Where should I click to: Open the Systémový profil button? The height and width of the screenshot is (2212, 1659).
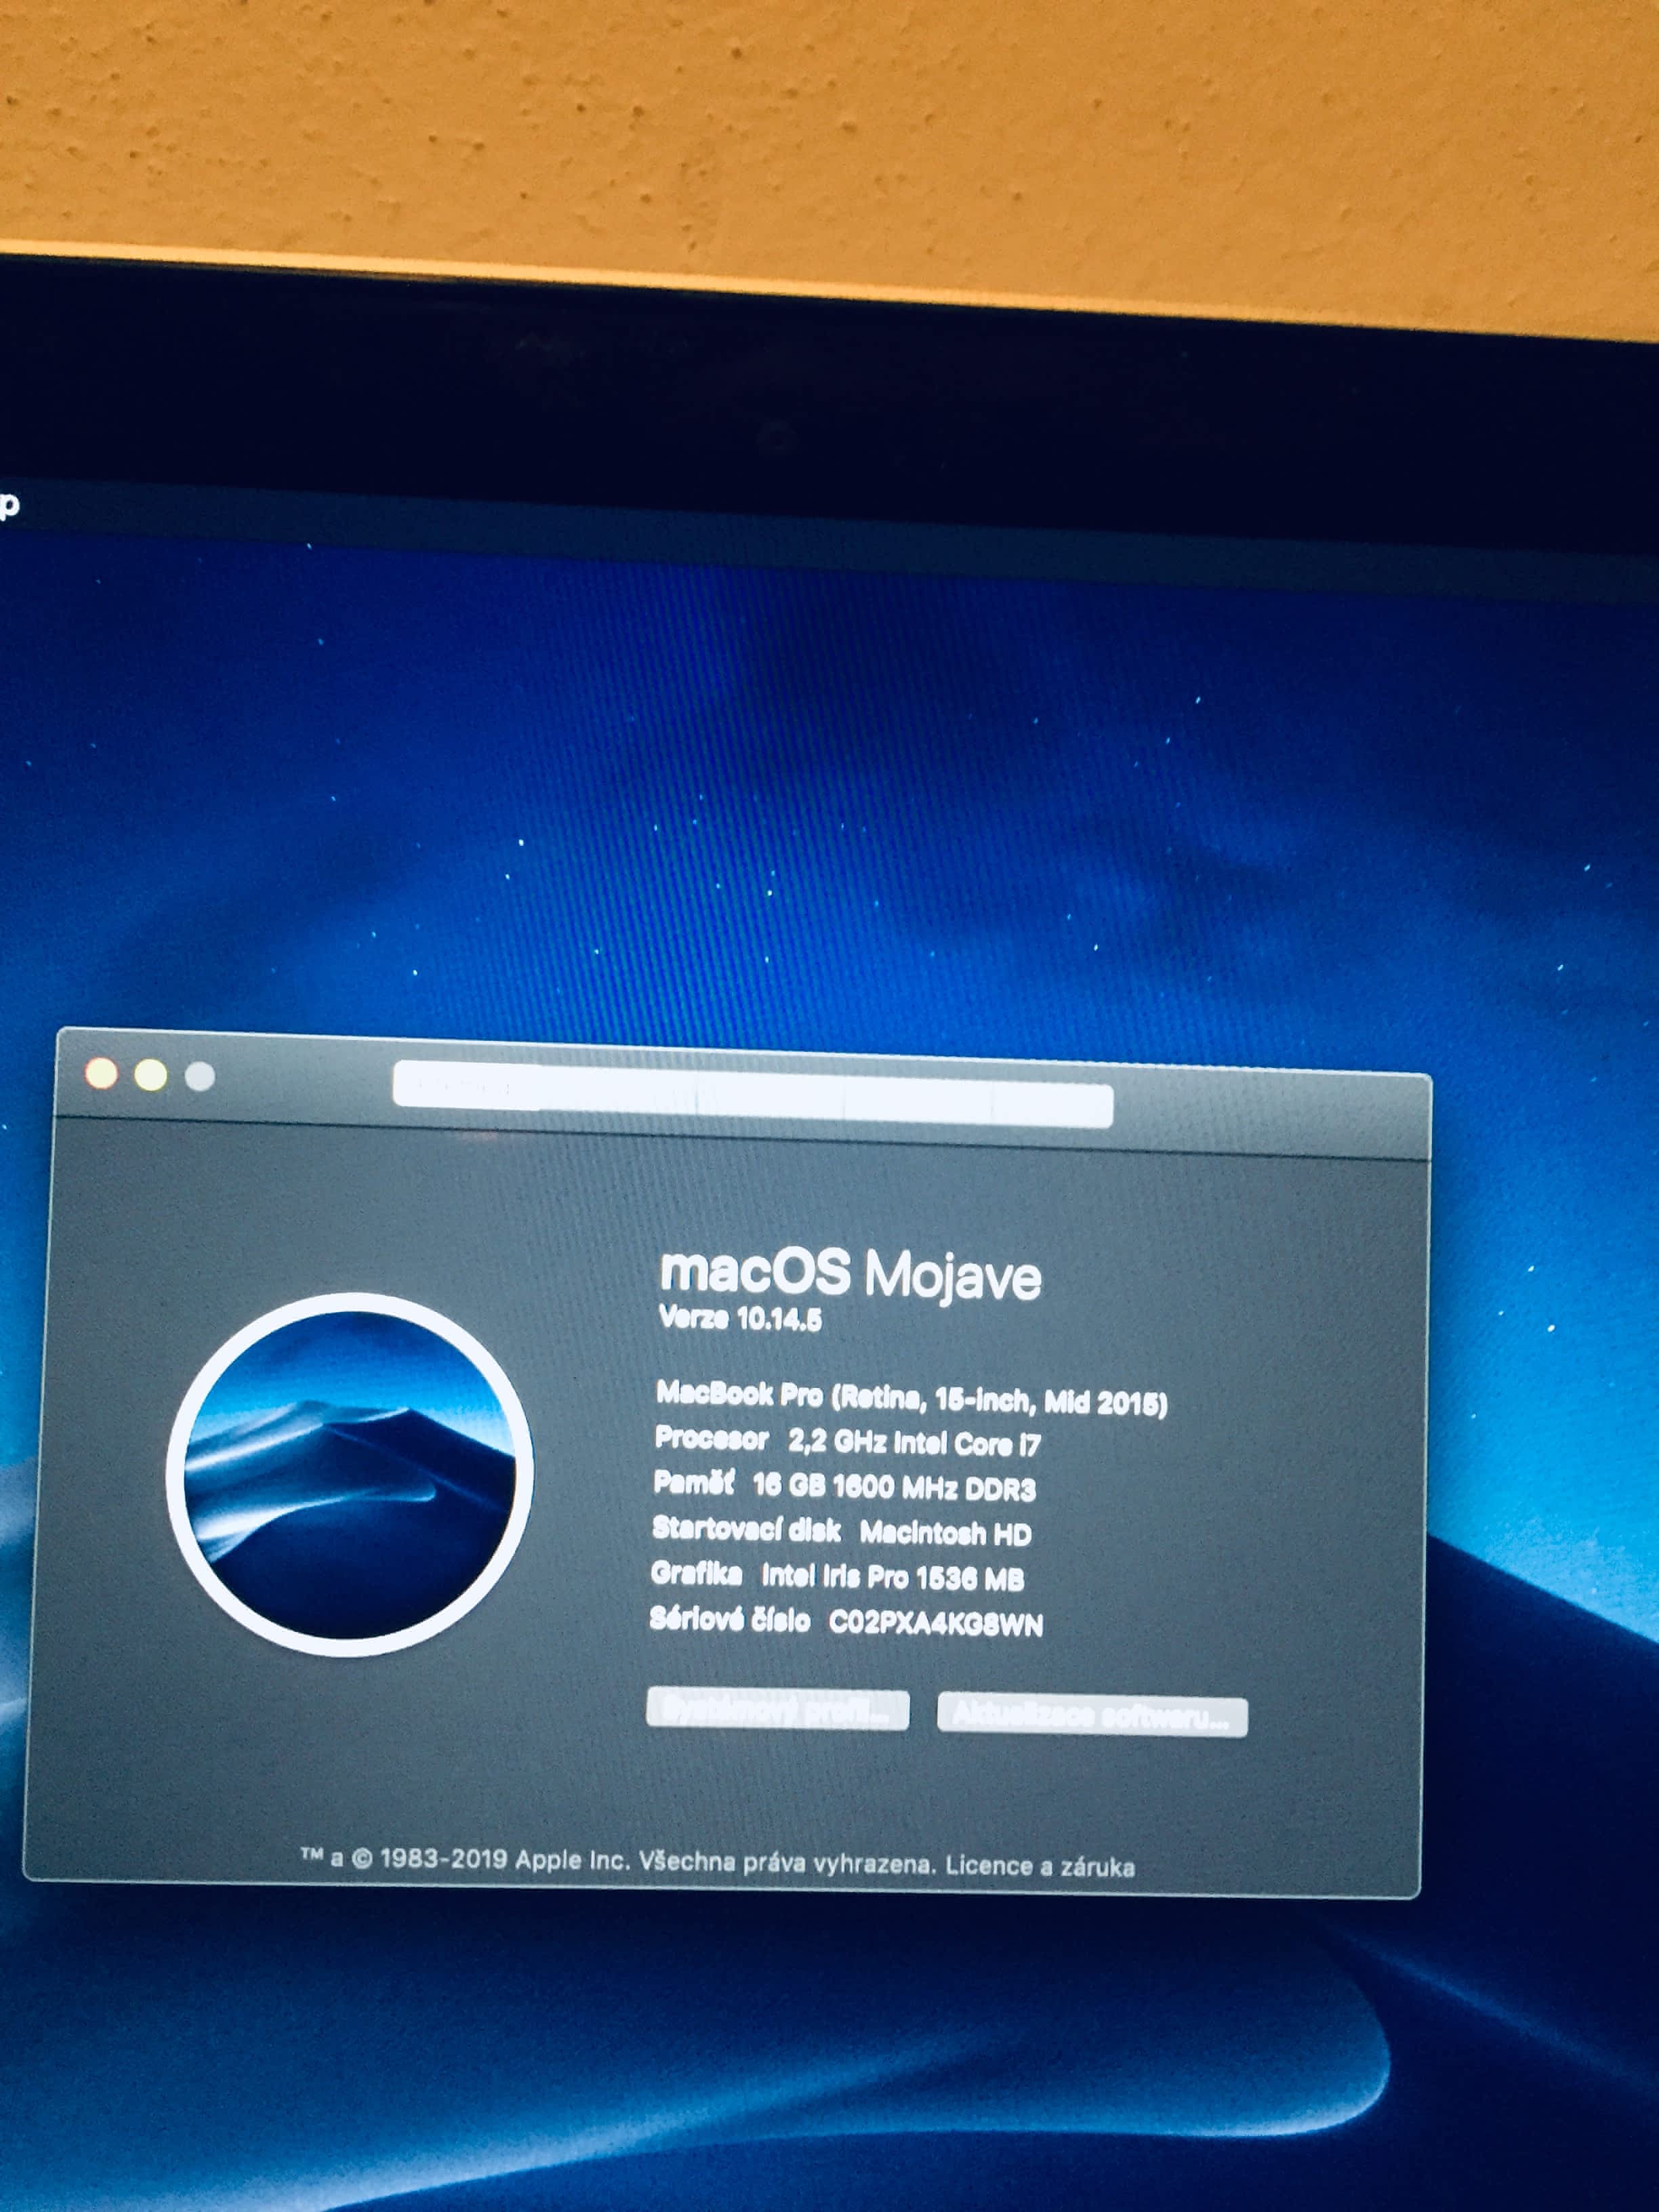click(x=777, y=1709)
